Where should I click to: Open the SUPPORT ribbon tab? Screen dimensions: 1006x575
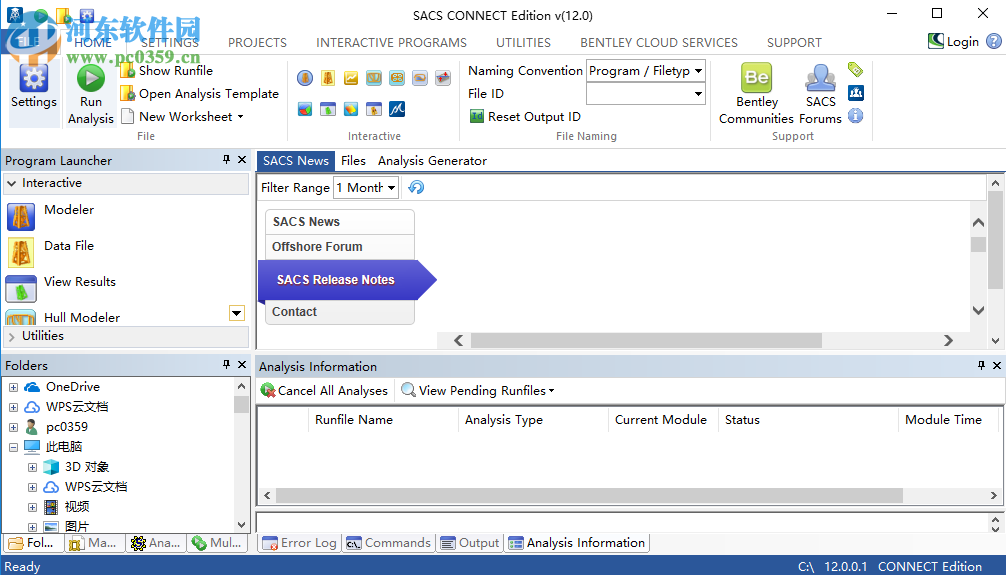coord(794,43)
